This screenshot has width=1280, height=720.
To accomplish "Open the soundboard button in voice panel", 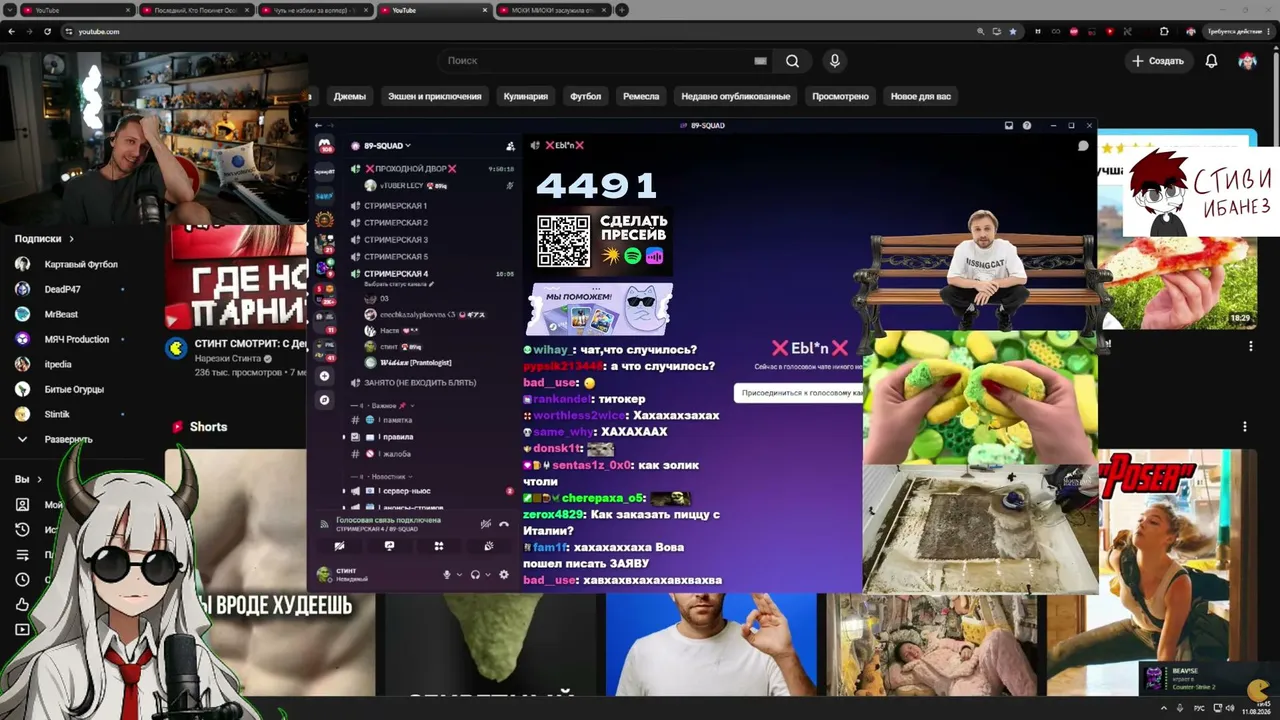I will (488, 546).
